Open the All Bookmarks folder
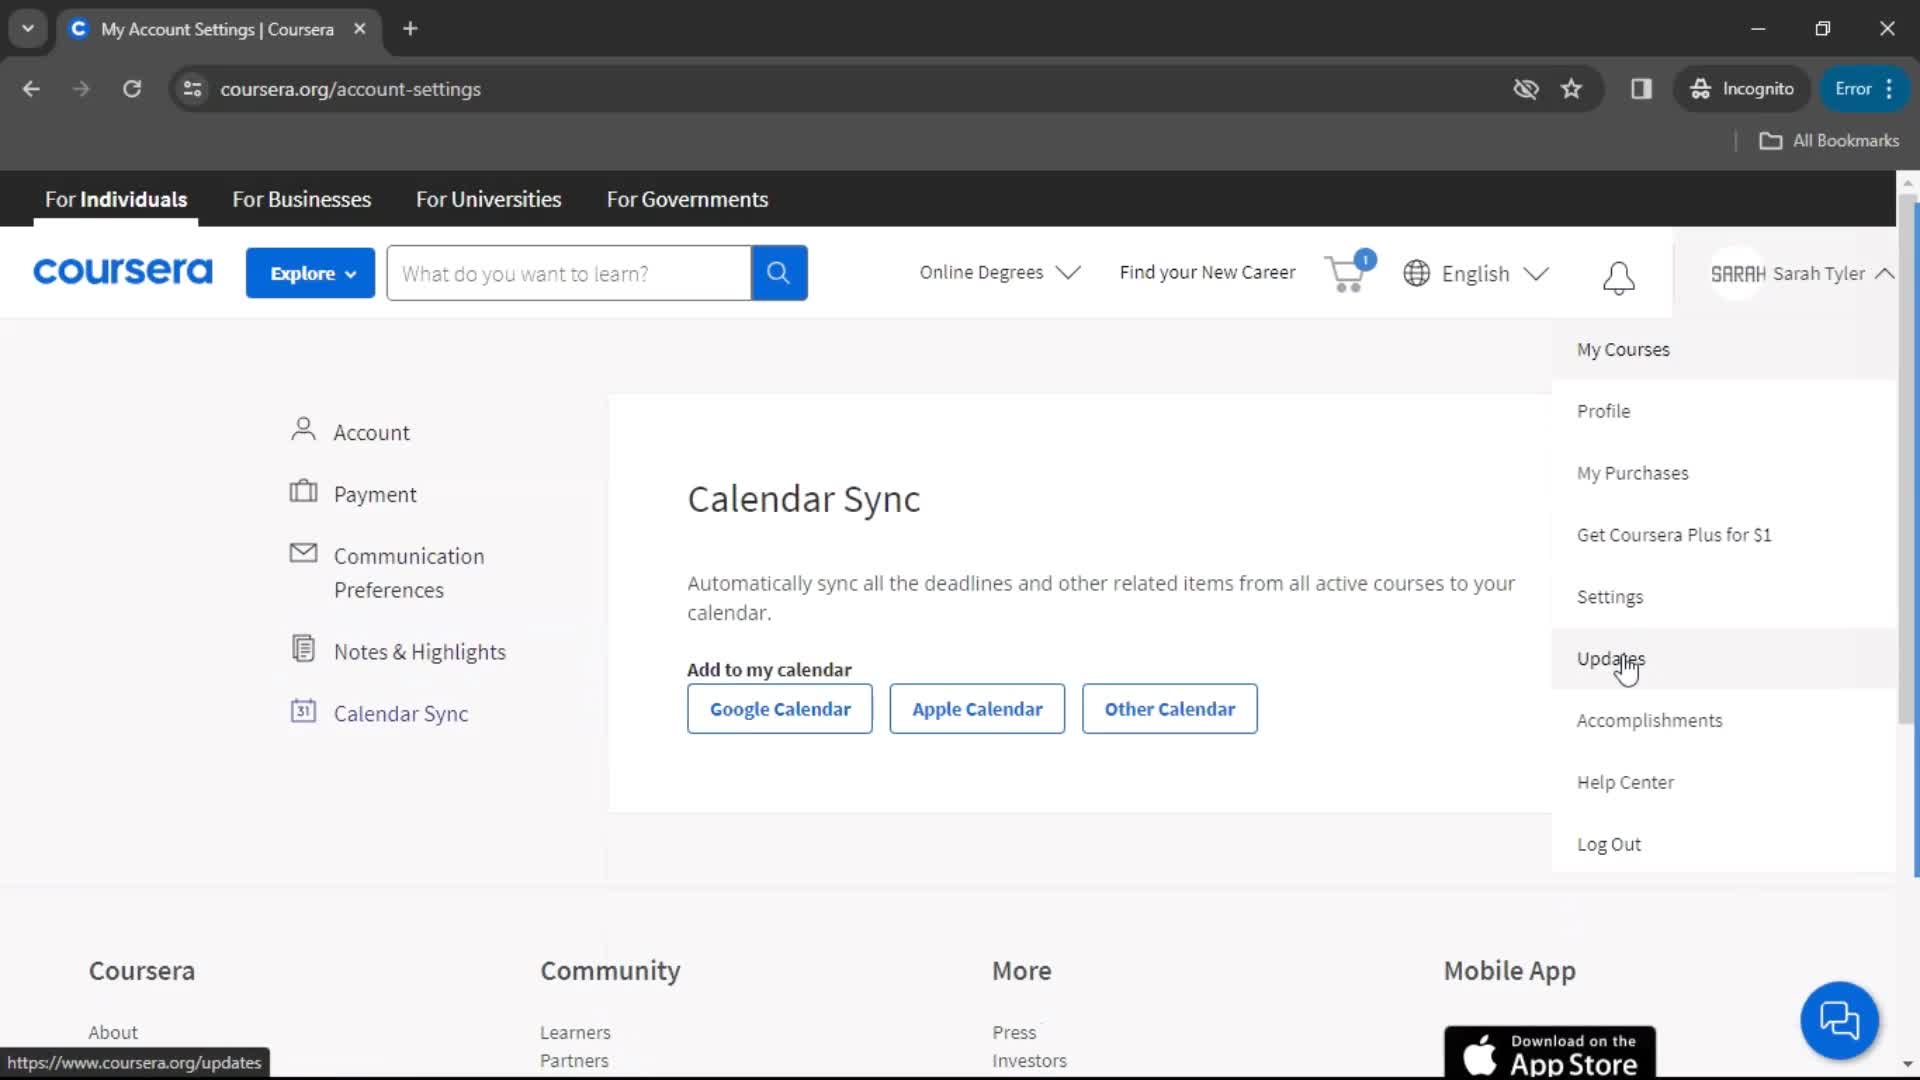Viewport: 1920px width, 1080px height. (1829, 141)
